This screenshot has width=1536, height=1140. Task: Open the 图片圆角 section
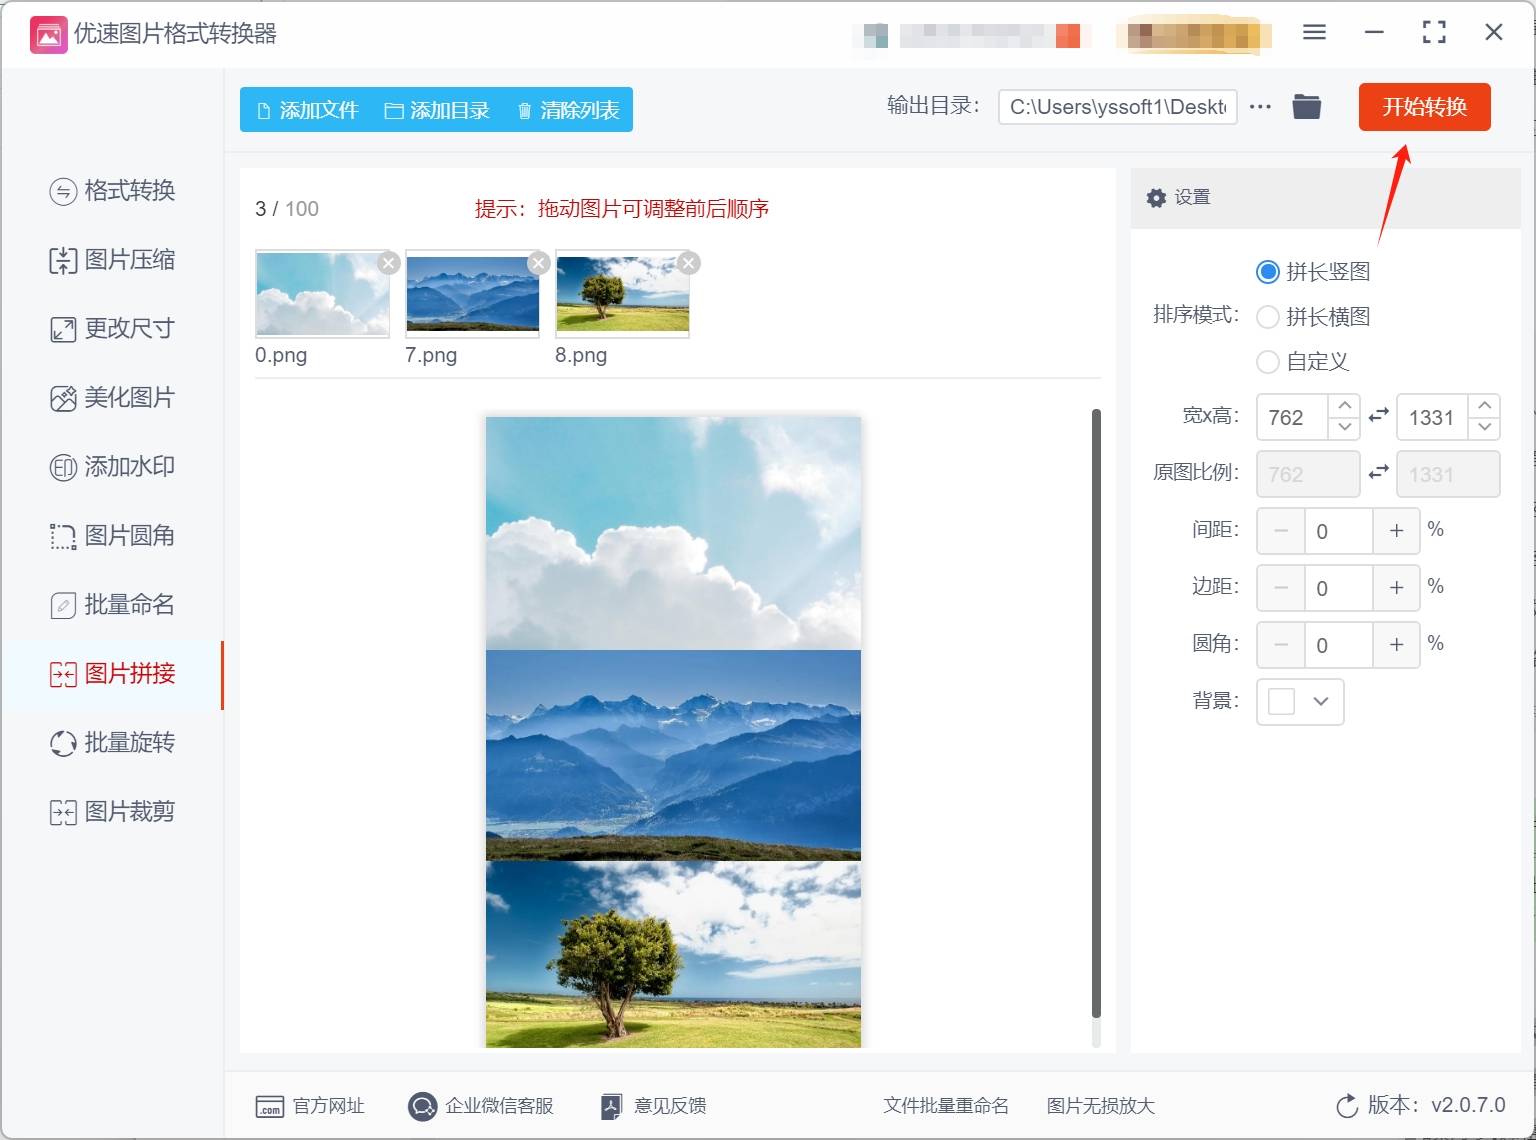point(112,536)
